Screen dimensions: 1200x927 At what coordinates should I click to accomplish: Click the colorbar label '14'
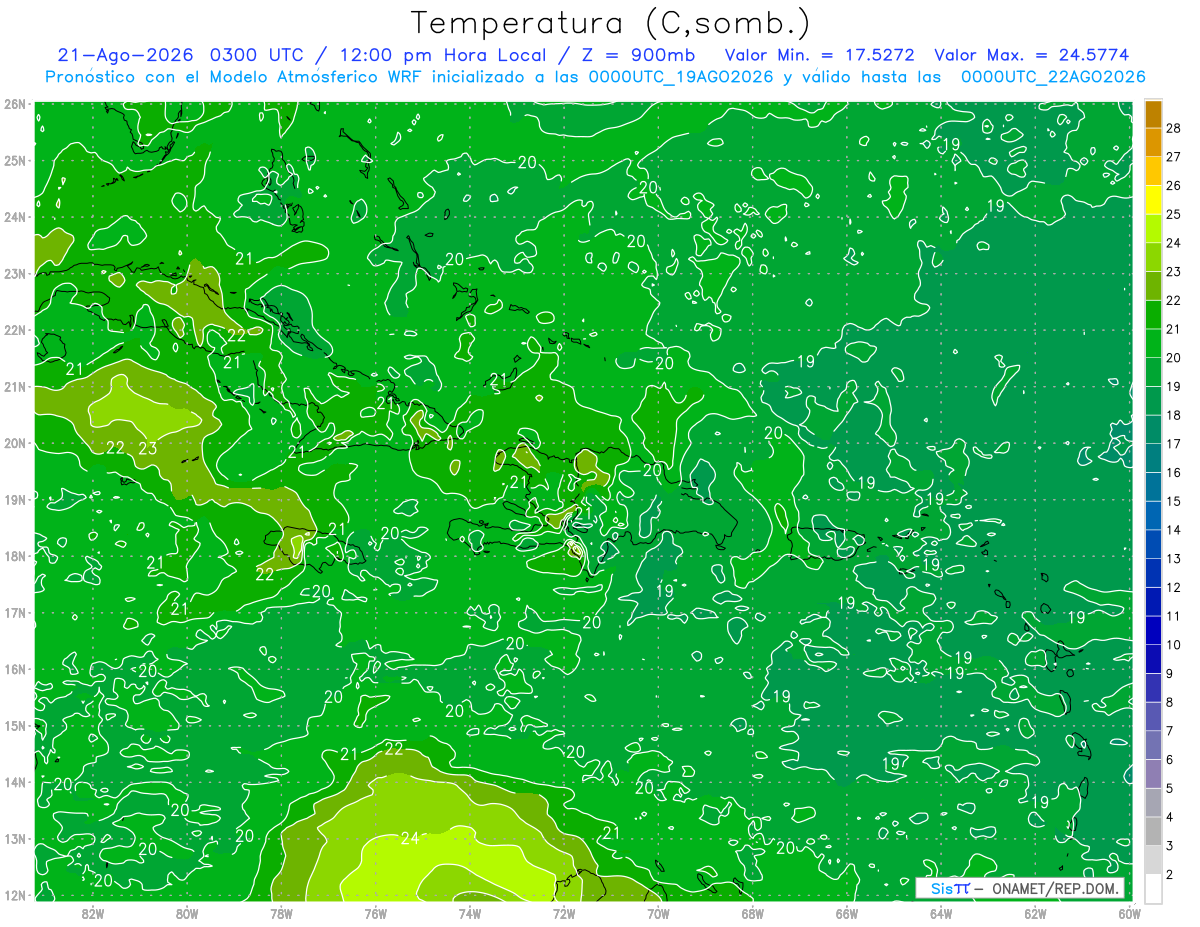[1173, 530]
